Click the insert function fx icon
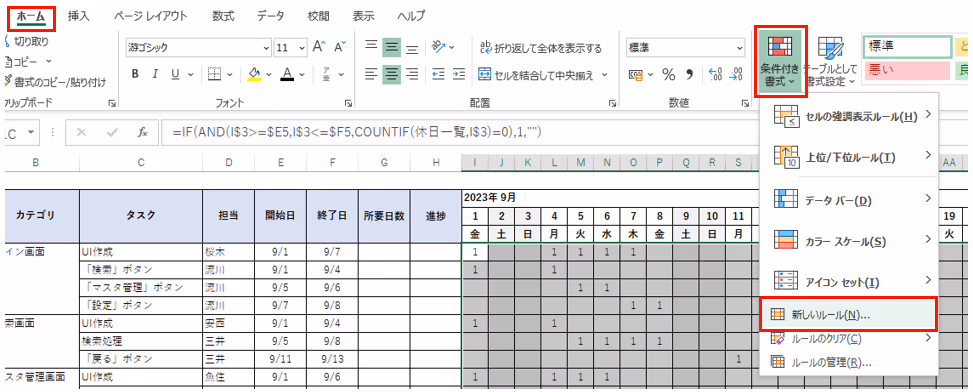973x392 pixels. 143,132
